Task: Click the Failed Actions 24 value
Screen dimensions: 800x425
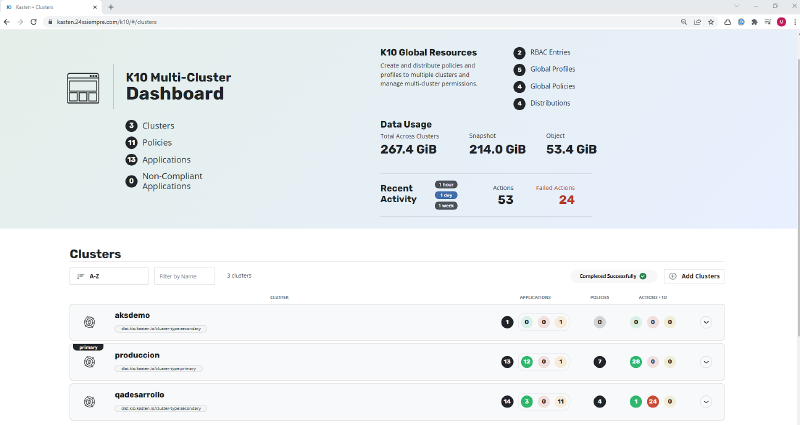Action: (x=566, y=200)
